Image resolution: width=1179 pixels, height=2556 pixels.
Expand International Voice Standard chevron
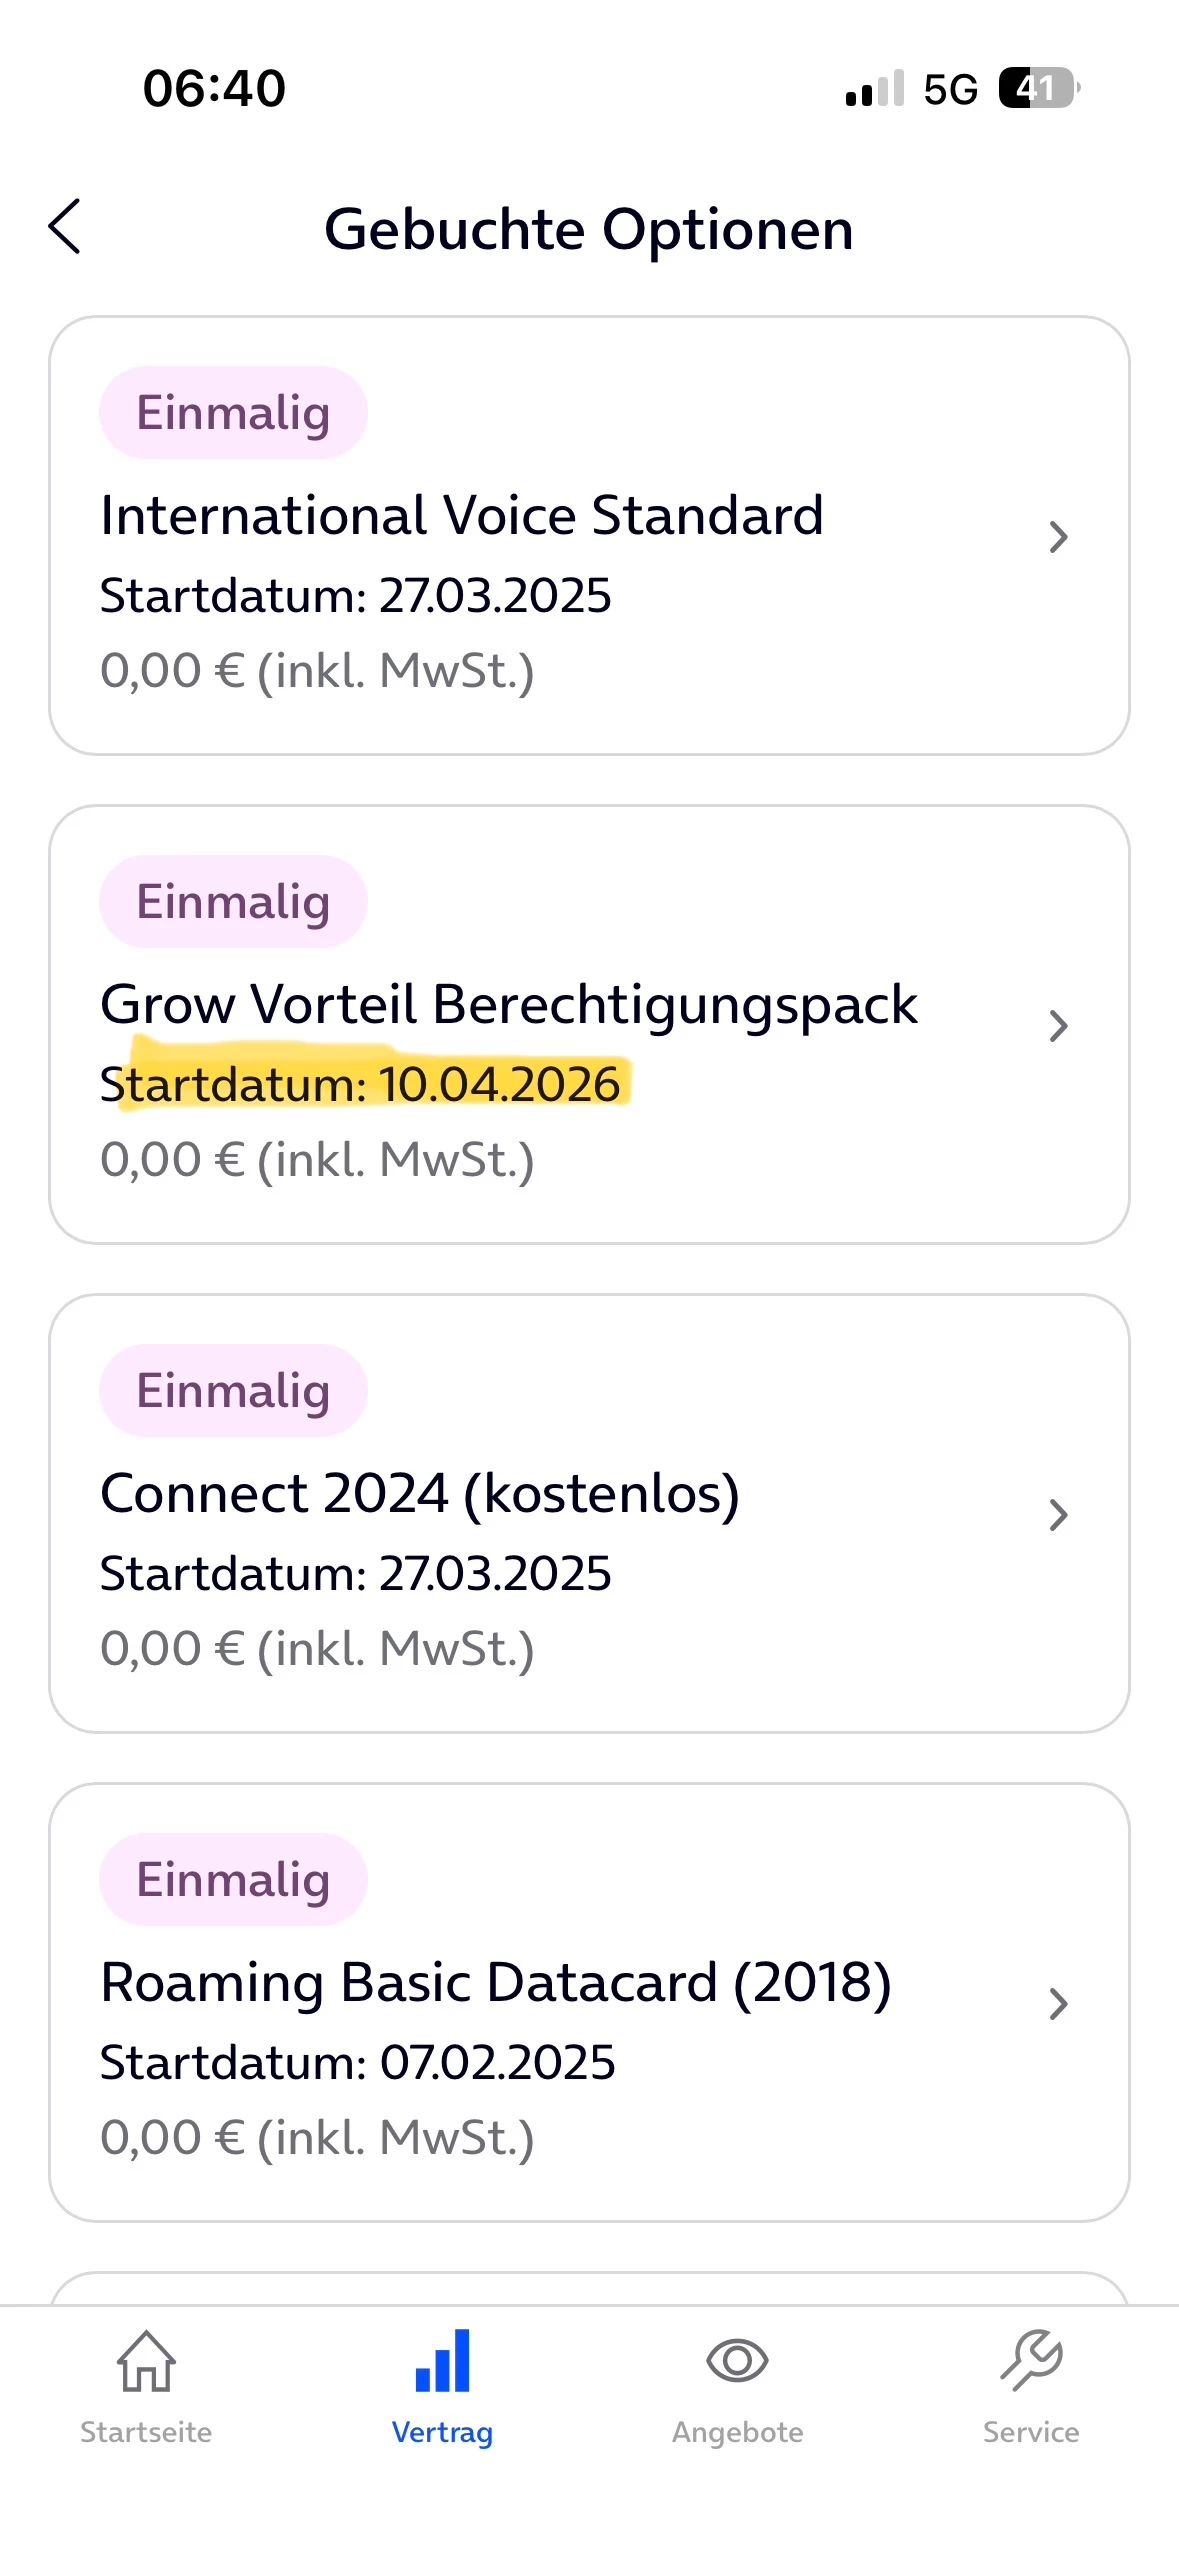(1058, 537)
